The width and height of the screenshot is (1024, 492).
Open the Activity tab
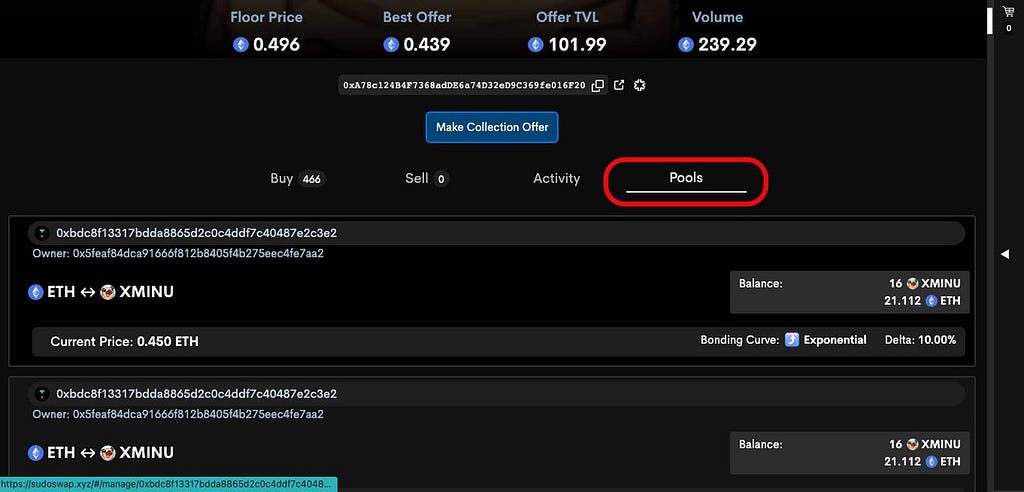[556, 178]
